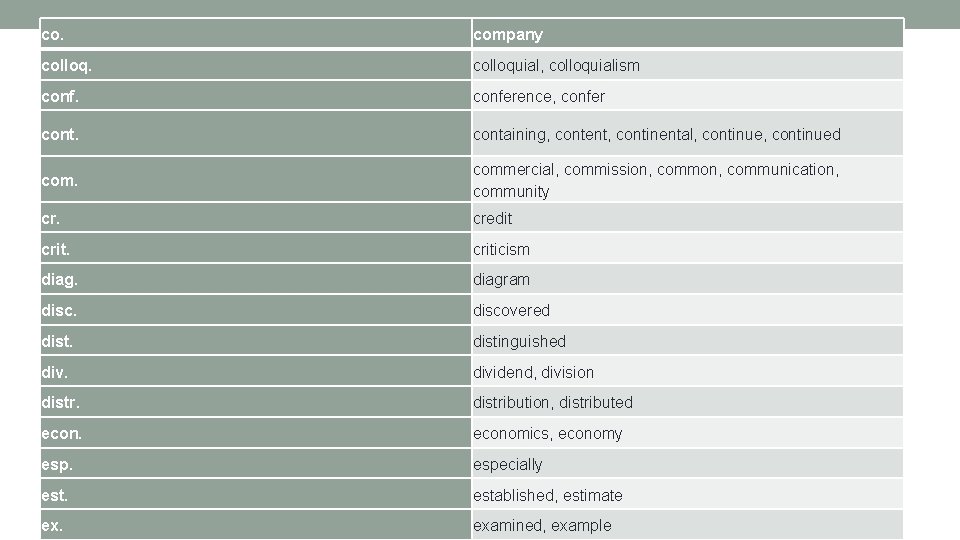
Task: Click the 'conf.' abbreviation cell
Action: pyautogui.click(x=255, y=96)
